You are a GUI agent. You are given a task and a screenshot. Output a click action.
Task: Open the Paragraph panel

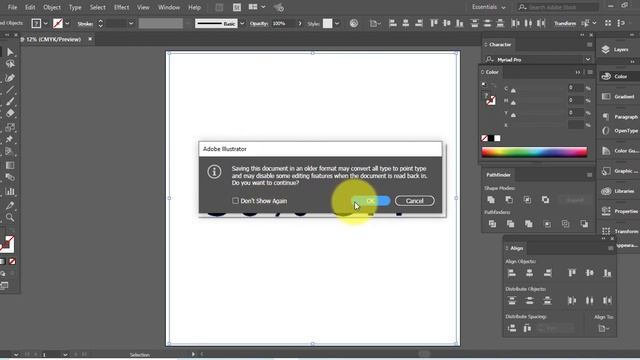[x=619, y=117]
